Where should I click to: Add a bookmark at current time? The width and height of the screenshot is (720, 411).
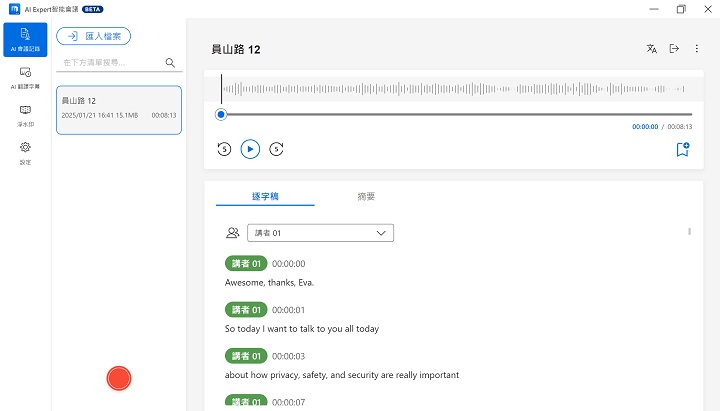(683, 149)
